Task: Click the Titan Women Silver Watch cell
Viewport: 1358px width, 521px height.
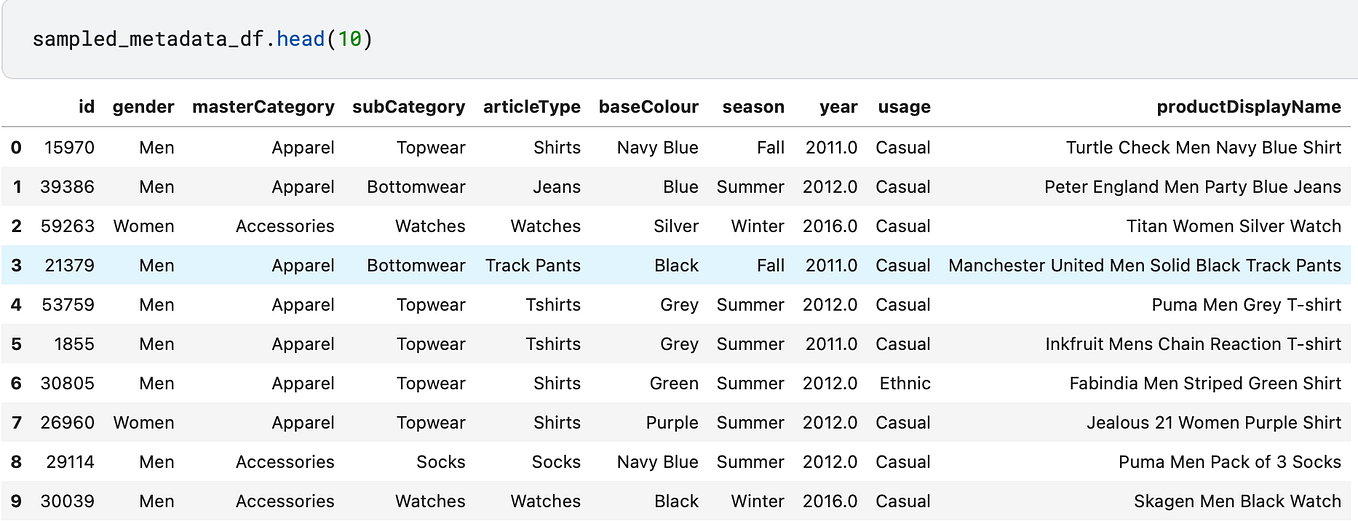Action: 1234,226
